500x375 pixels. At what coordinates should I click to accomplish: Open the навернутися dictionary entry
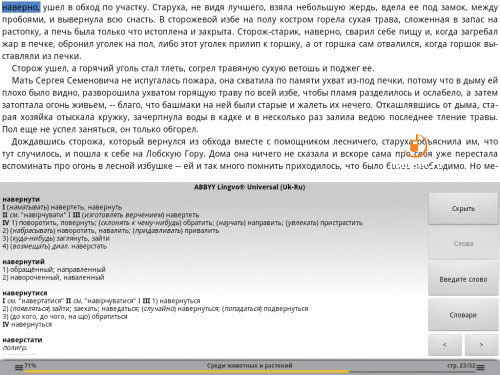click(25, 293)
